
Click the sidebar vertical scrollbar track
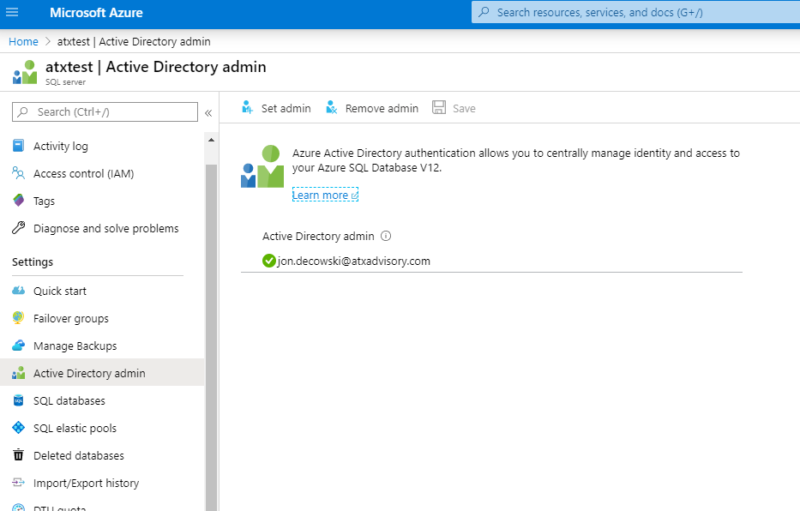211,337
